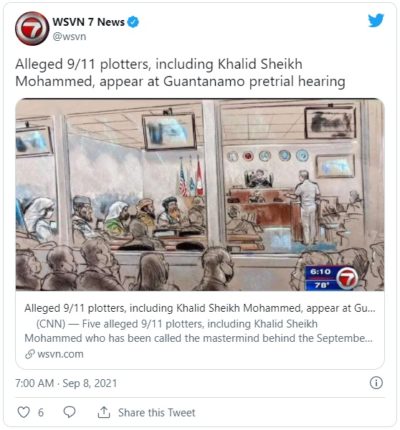400x430 pixels.
Task: Tap the share upload arrow icon
Action: (x=104, y=412)
